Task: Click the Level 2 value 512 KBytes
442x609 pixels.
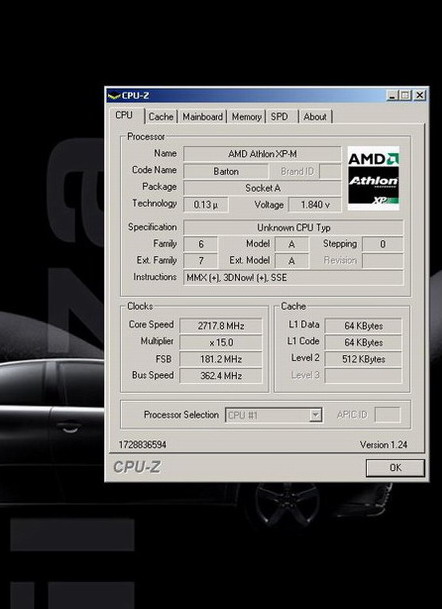Action: point(363,359)
